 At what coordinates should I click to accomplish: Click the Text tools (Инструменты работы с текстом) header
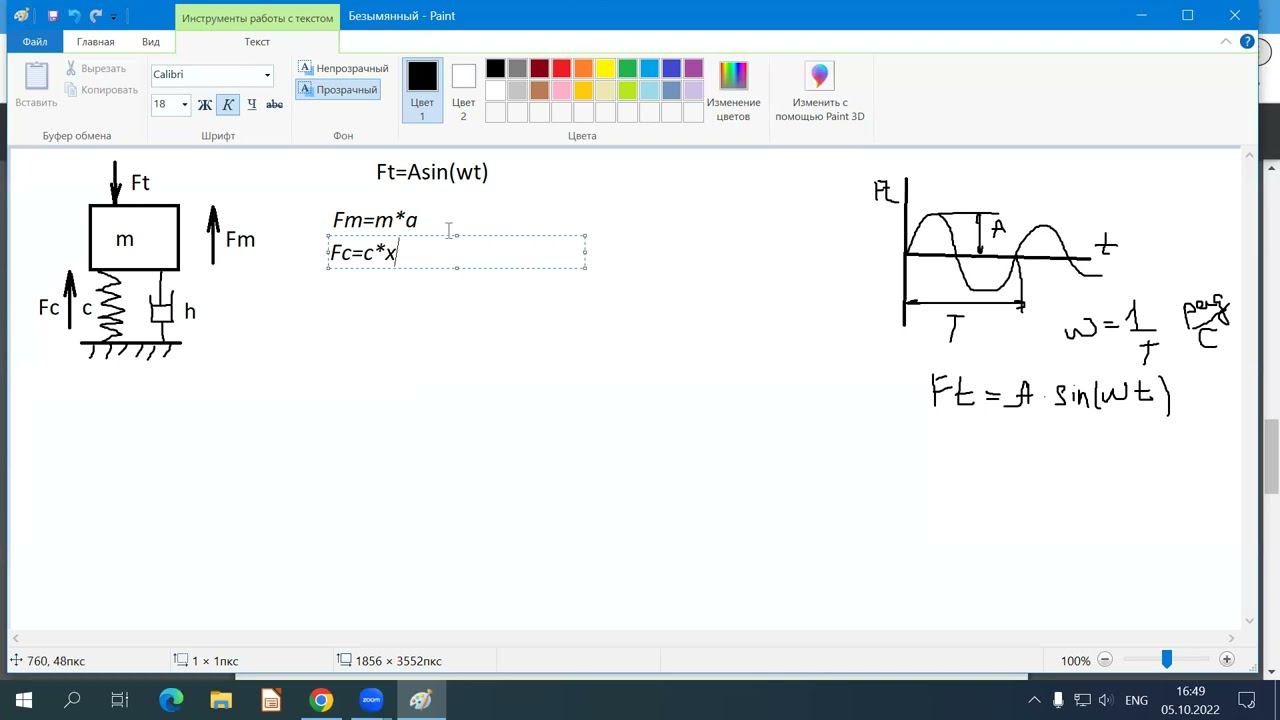257,17
